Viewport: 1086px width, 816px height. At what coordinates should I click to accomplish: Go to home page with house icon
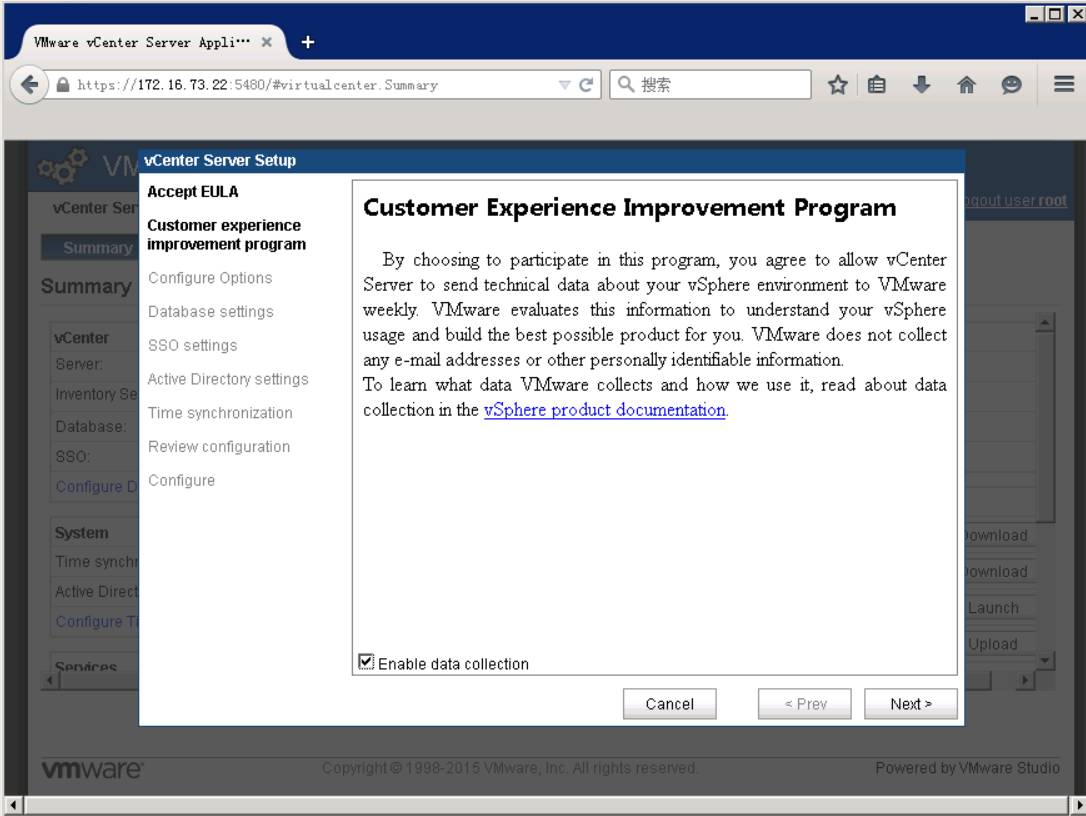point(966,85)
